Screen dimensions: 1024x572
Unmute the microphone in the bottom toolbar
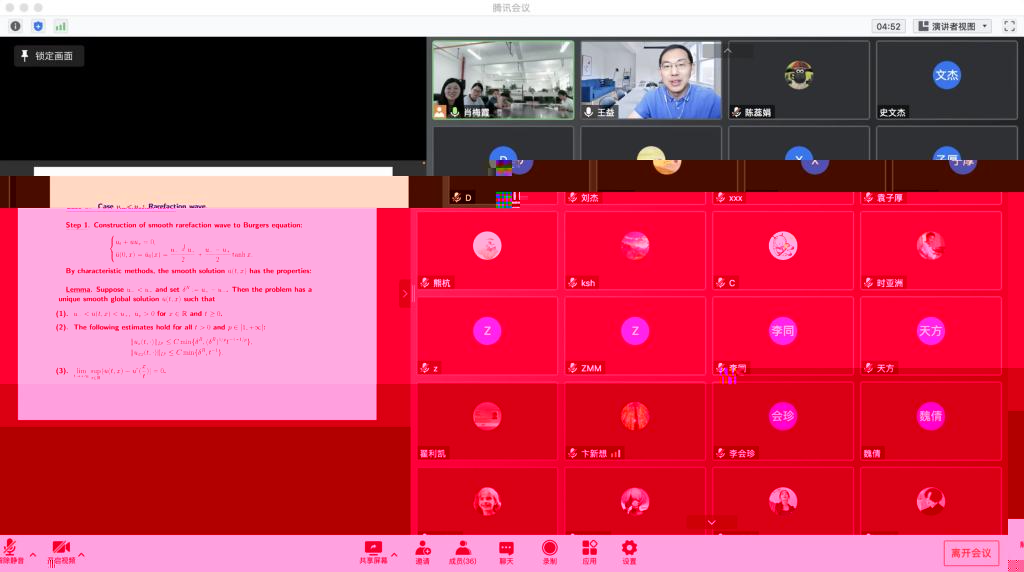pyautogui.click(x=11, y=549)
